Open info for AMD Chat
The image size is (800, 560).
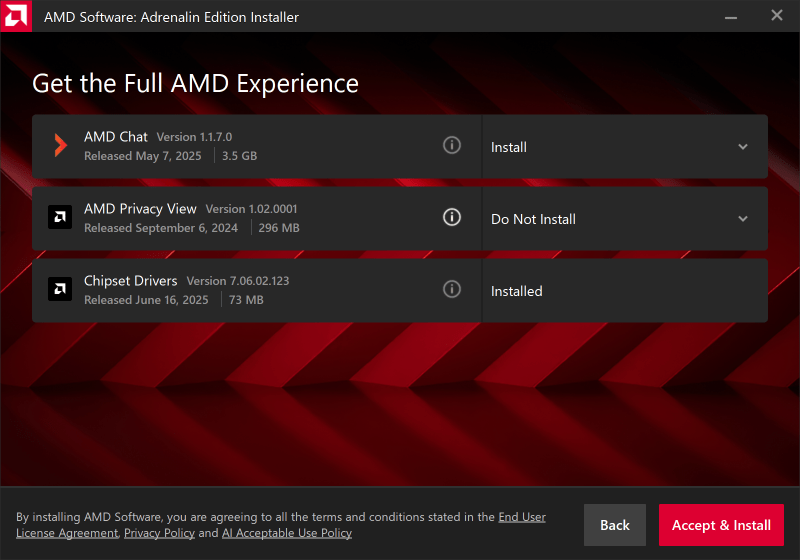(452, 145)
